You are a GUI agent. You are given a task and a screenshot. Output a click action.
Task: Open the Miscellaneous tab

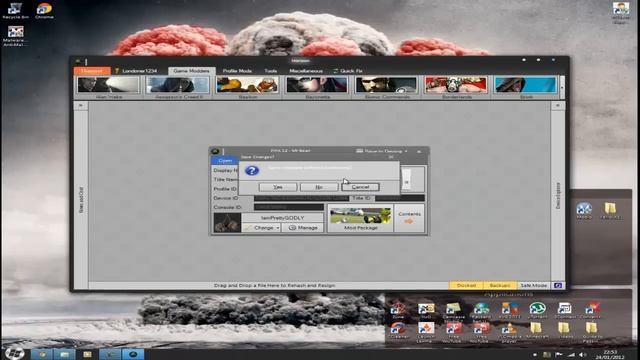306,71
